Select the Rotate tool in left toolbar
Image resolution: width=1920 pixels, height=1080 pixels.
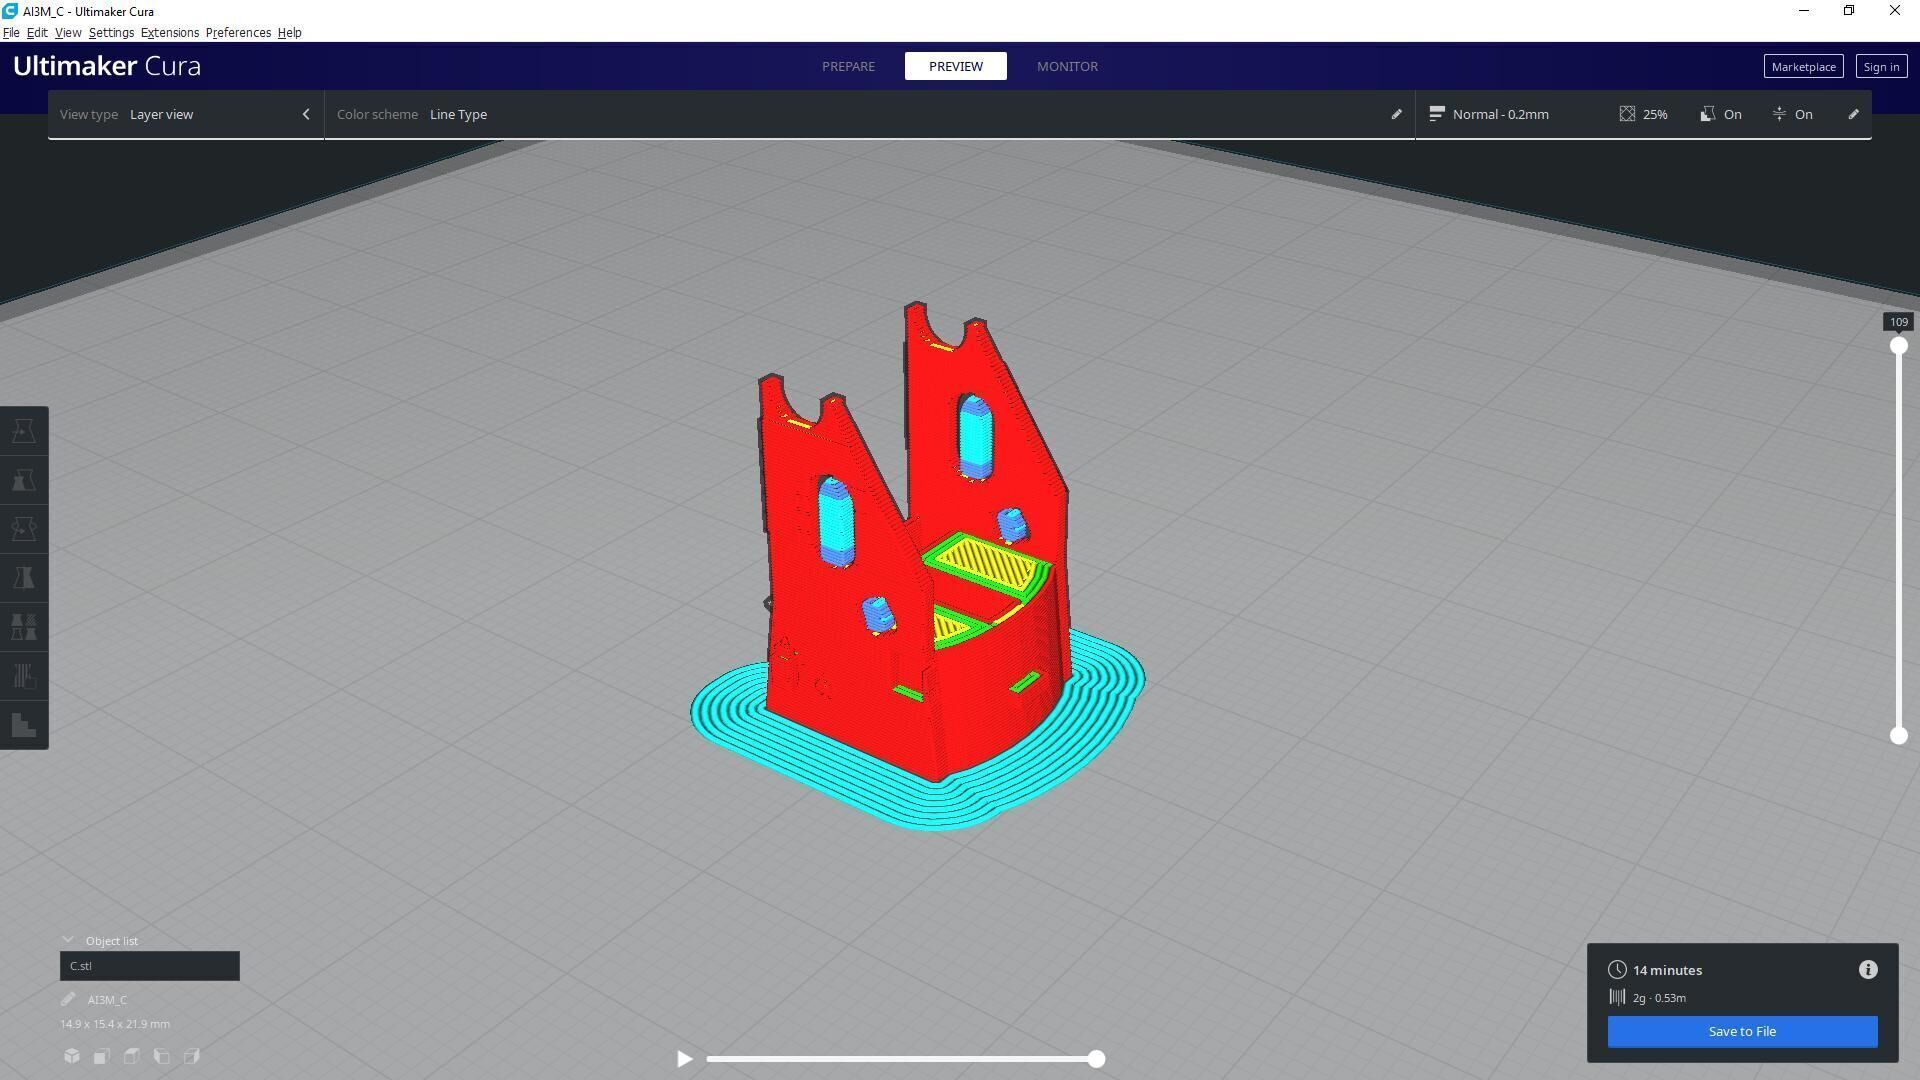tap(24, 529)
